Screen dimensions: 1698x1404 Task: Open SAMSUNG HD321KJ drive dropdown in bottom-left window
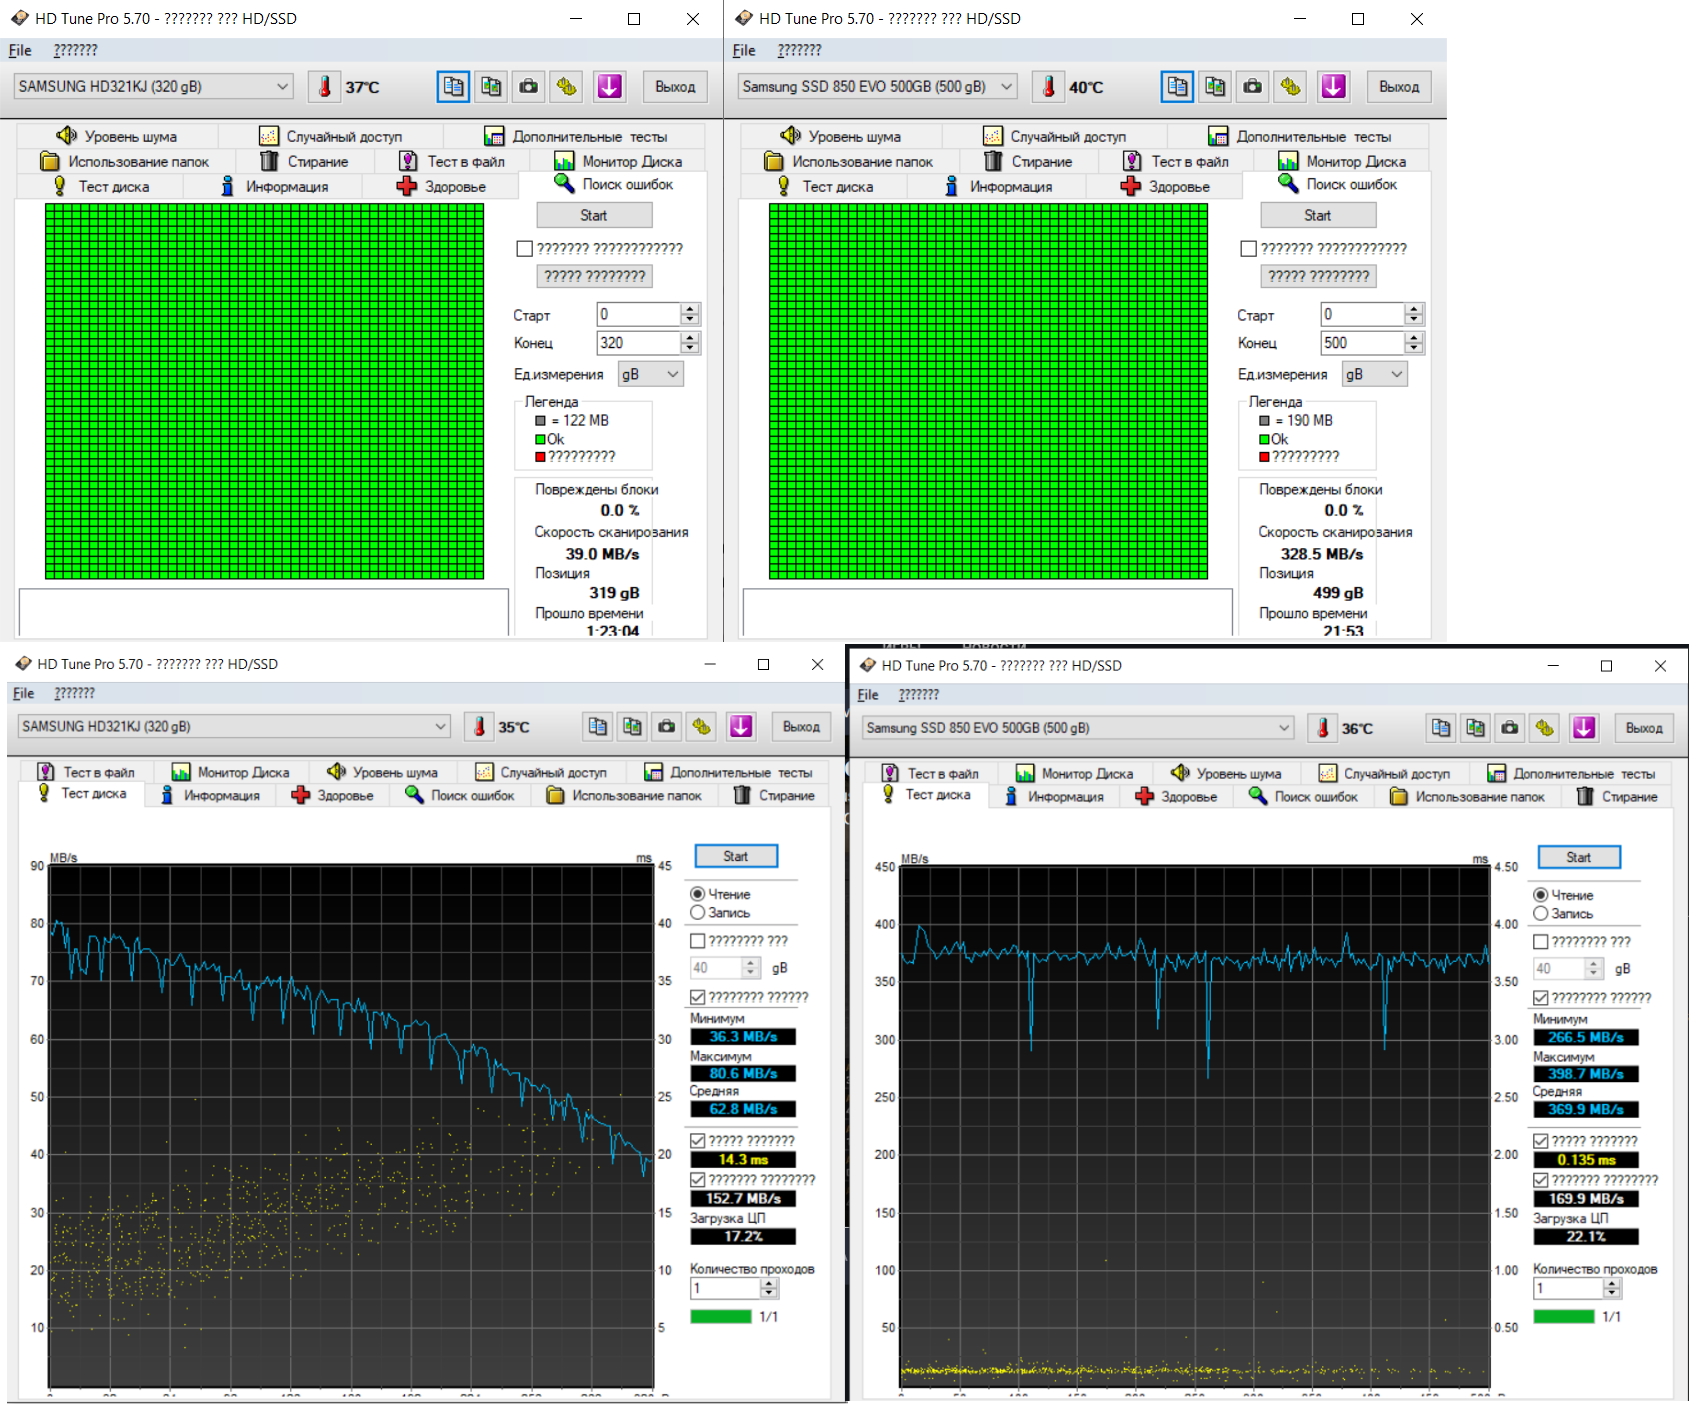pyautogui.click(x=234, y=727)
